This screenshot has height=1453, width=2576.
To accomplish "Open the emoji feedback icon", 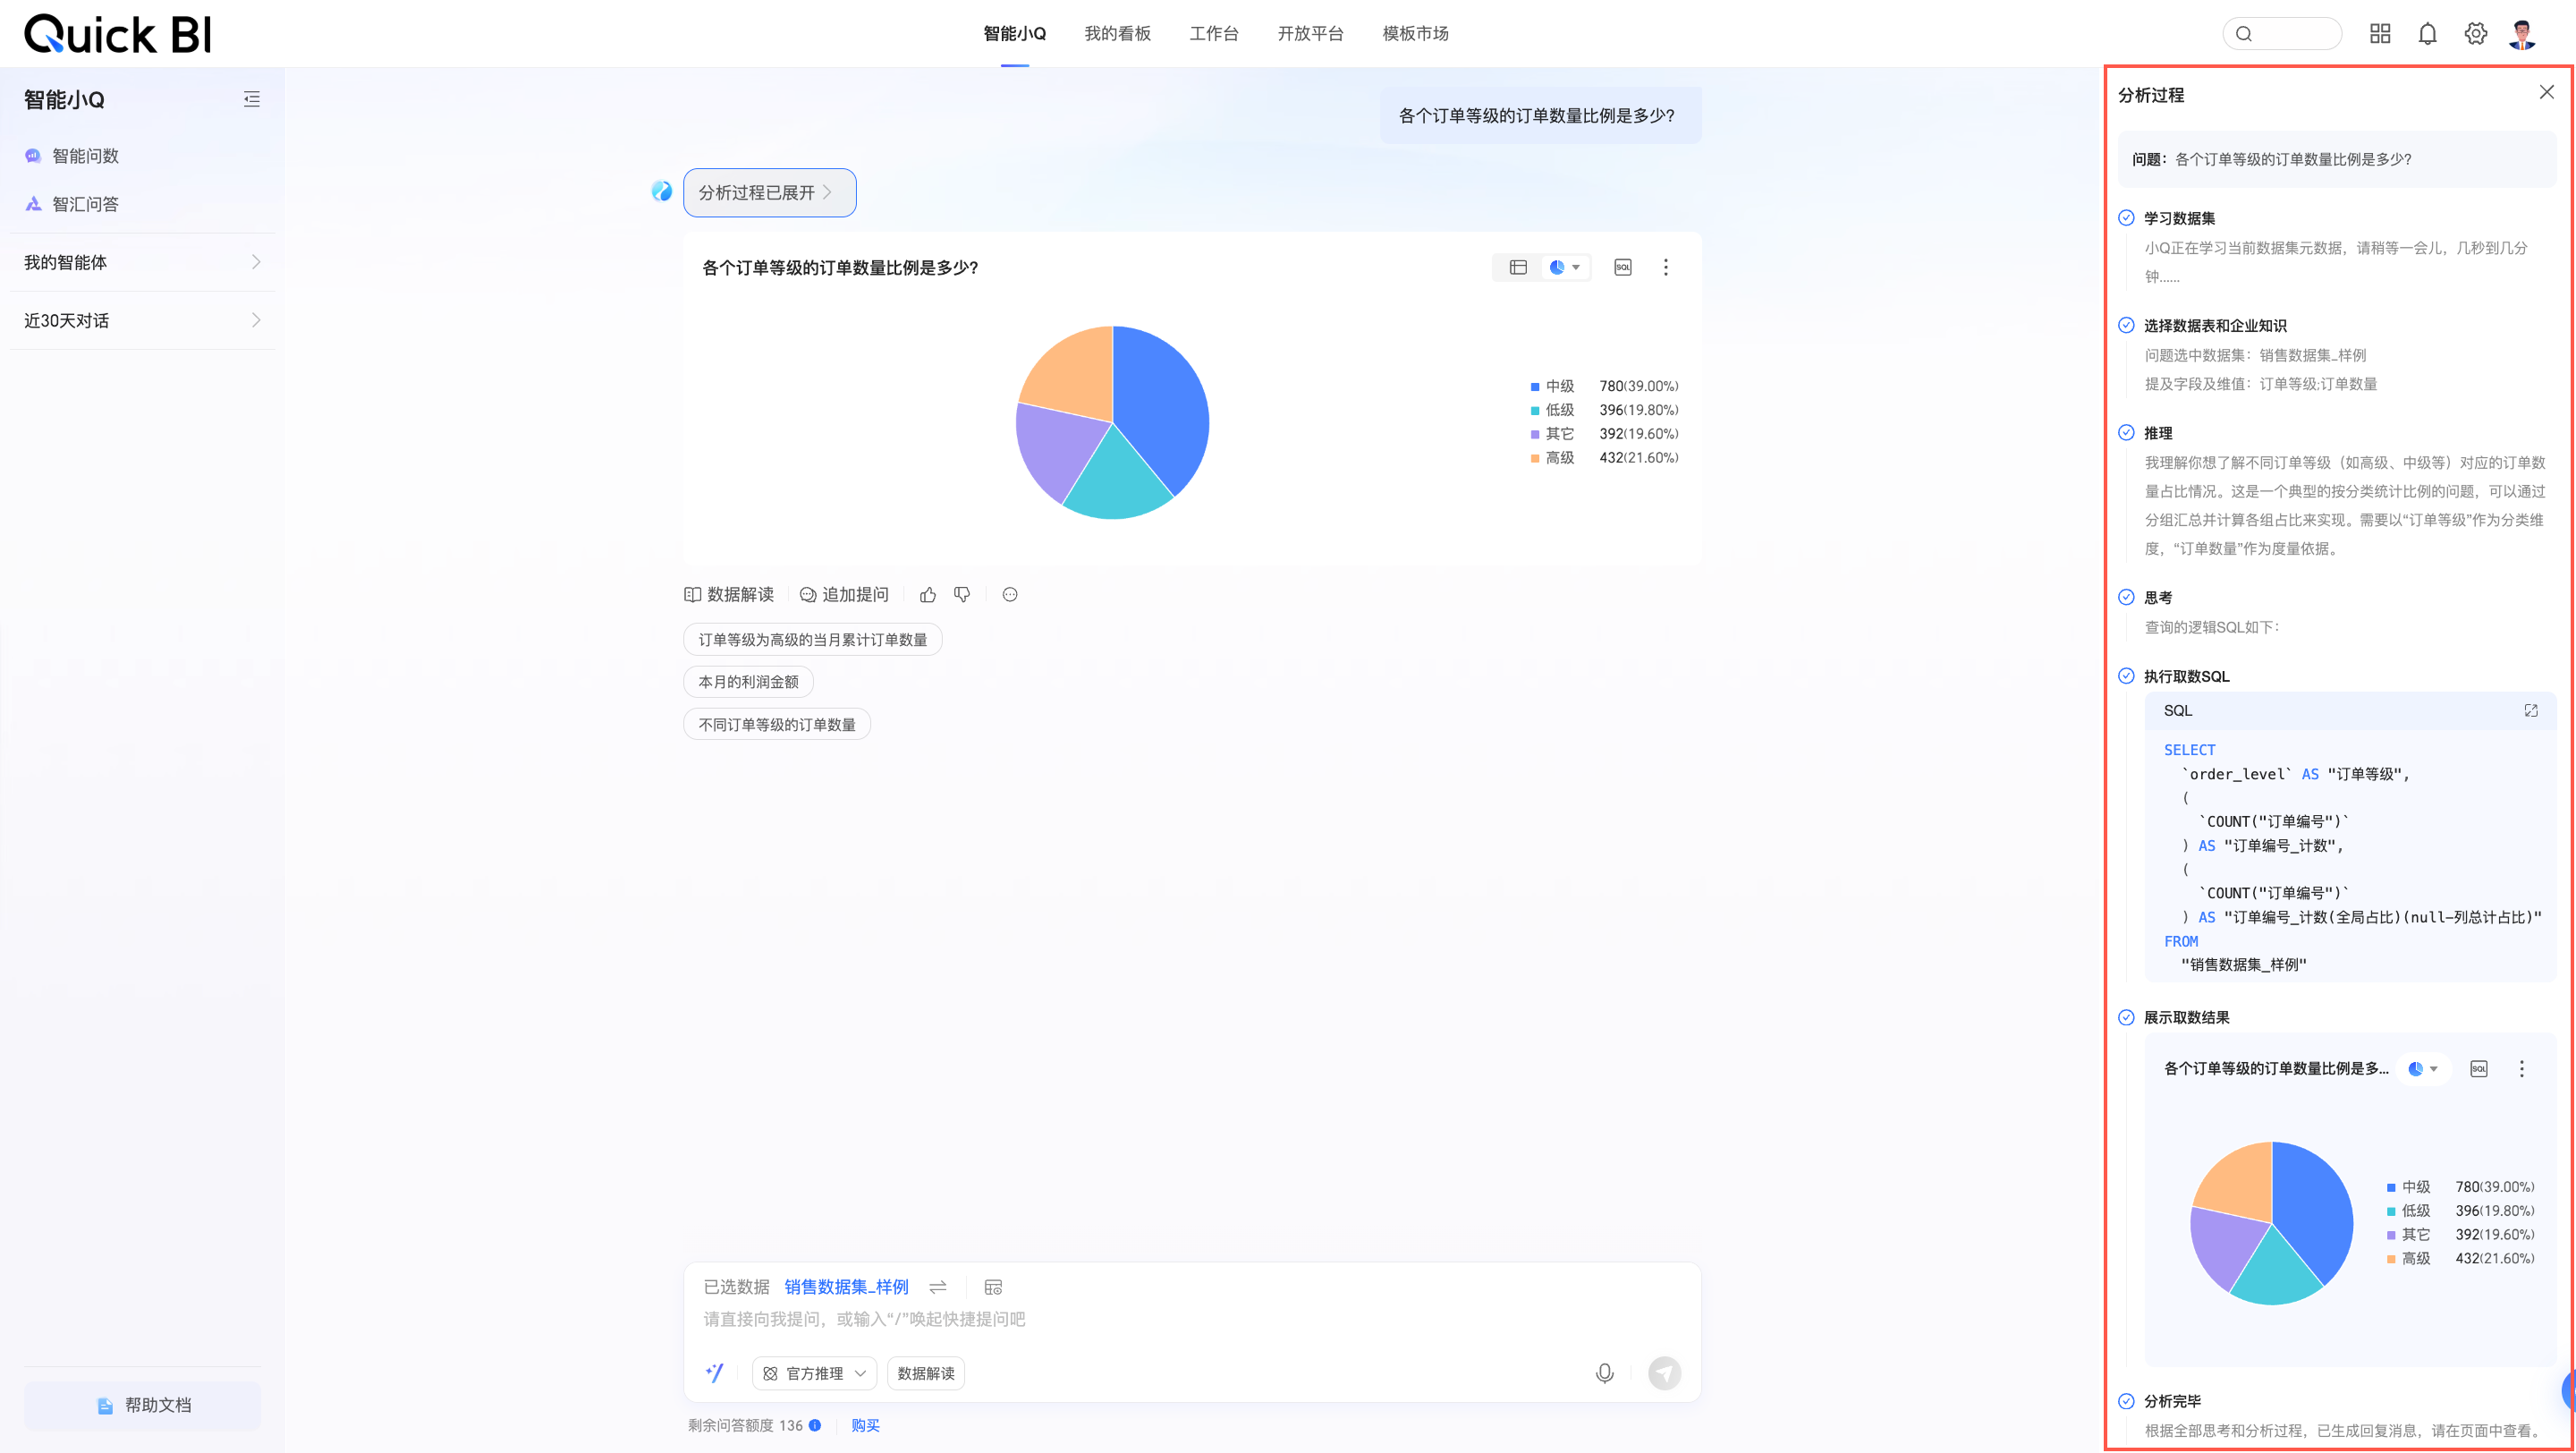I will (x=1010, y=594).
